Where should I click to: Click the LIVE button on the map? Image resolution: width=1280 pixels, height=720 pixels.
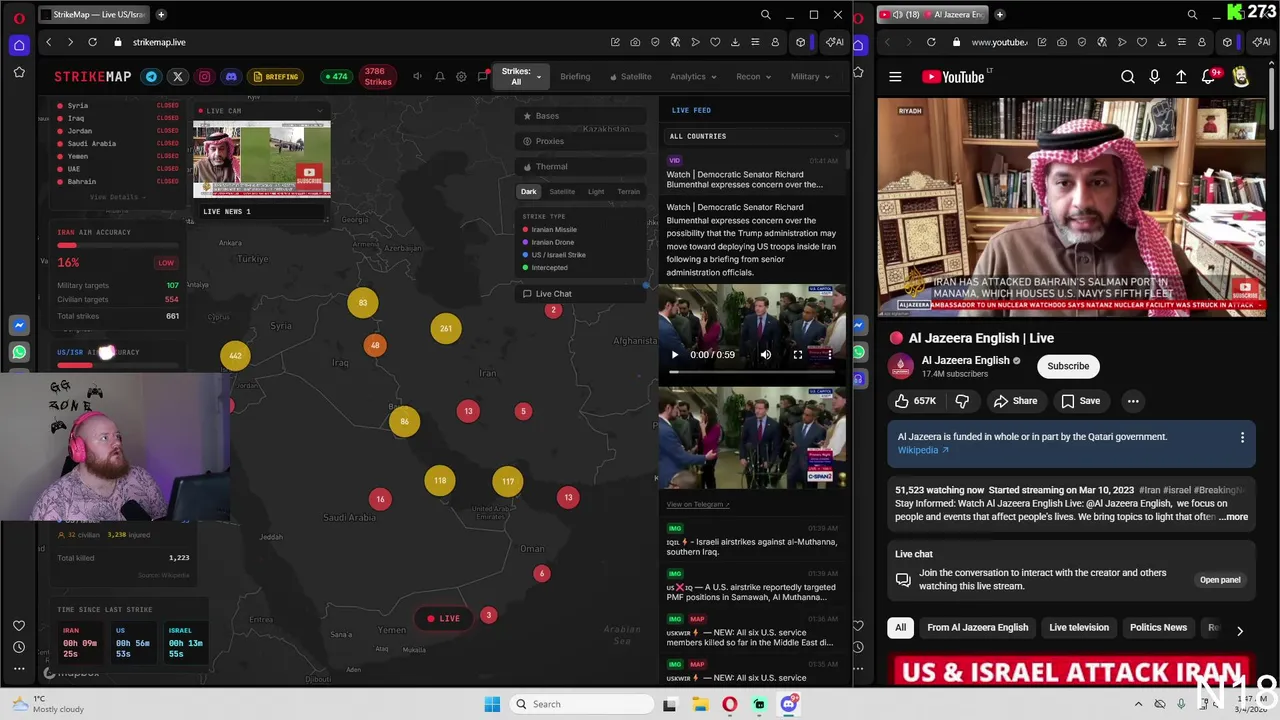pos(444,619)
